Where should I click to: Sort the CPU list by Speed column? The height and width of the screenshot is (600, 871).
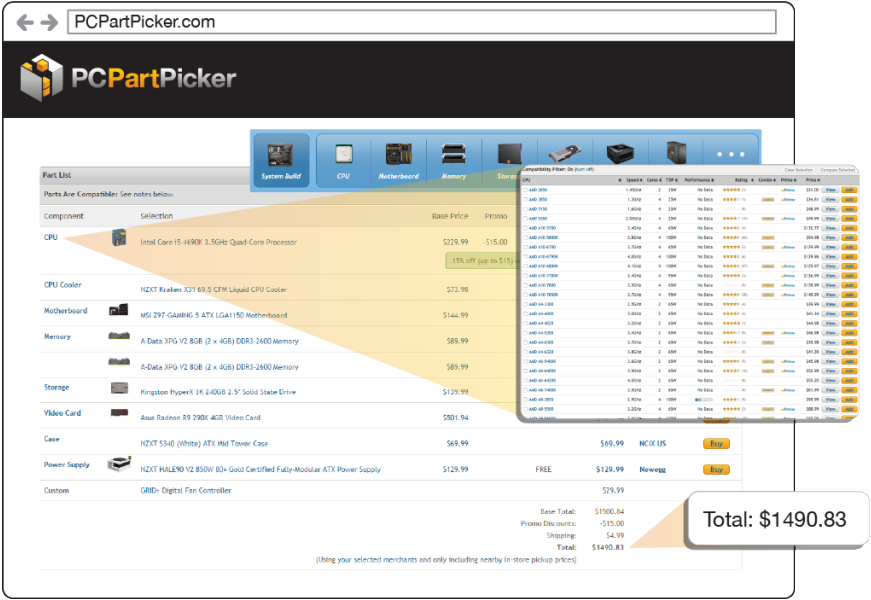[634, 179]
